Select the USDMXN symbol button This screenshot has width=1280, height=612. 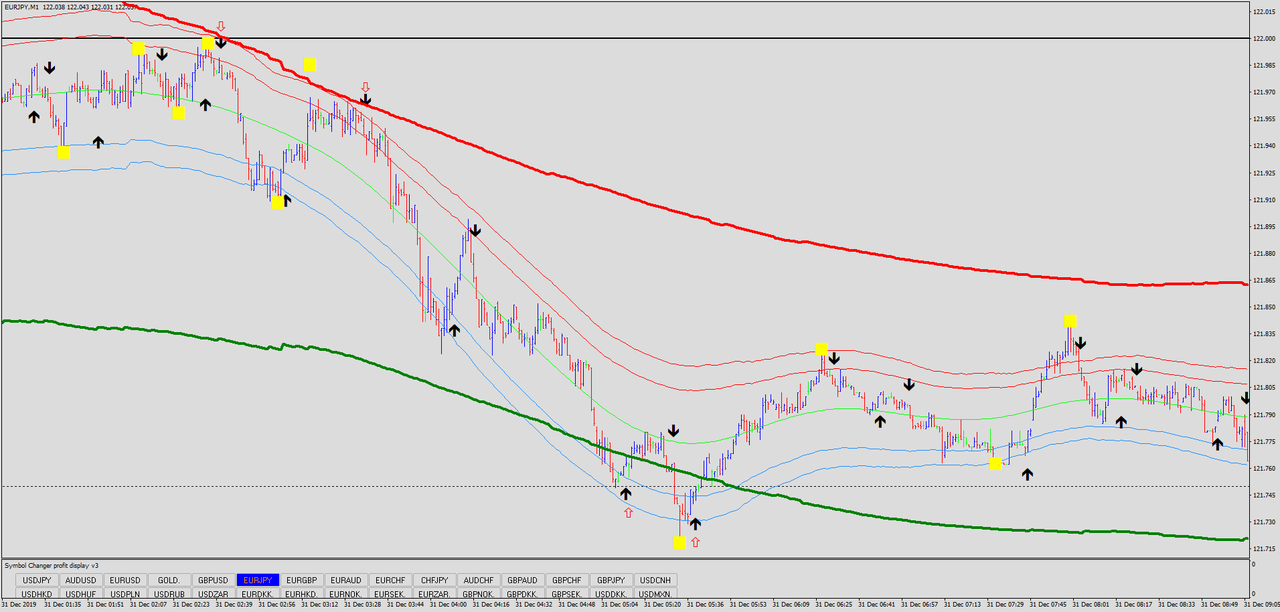[653, 593]
